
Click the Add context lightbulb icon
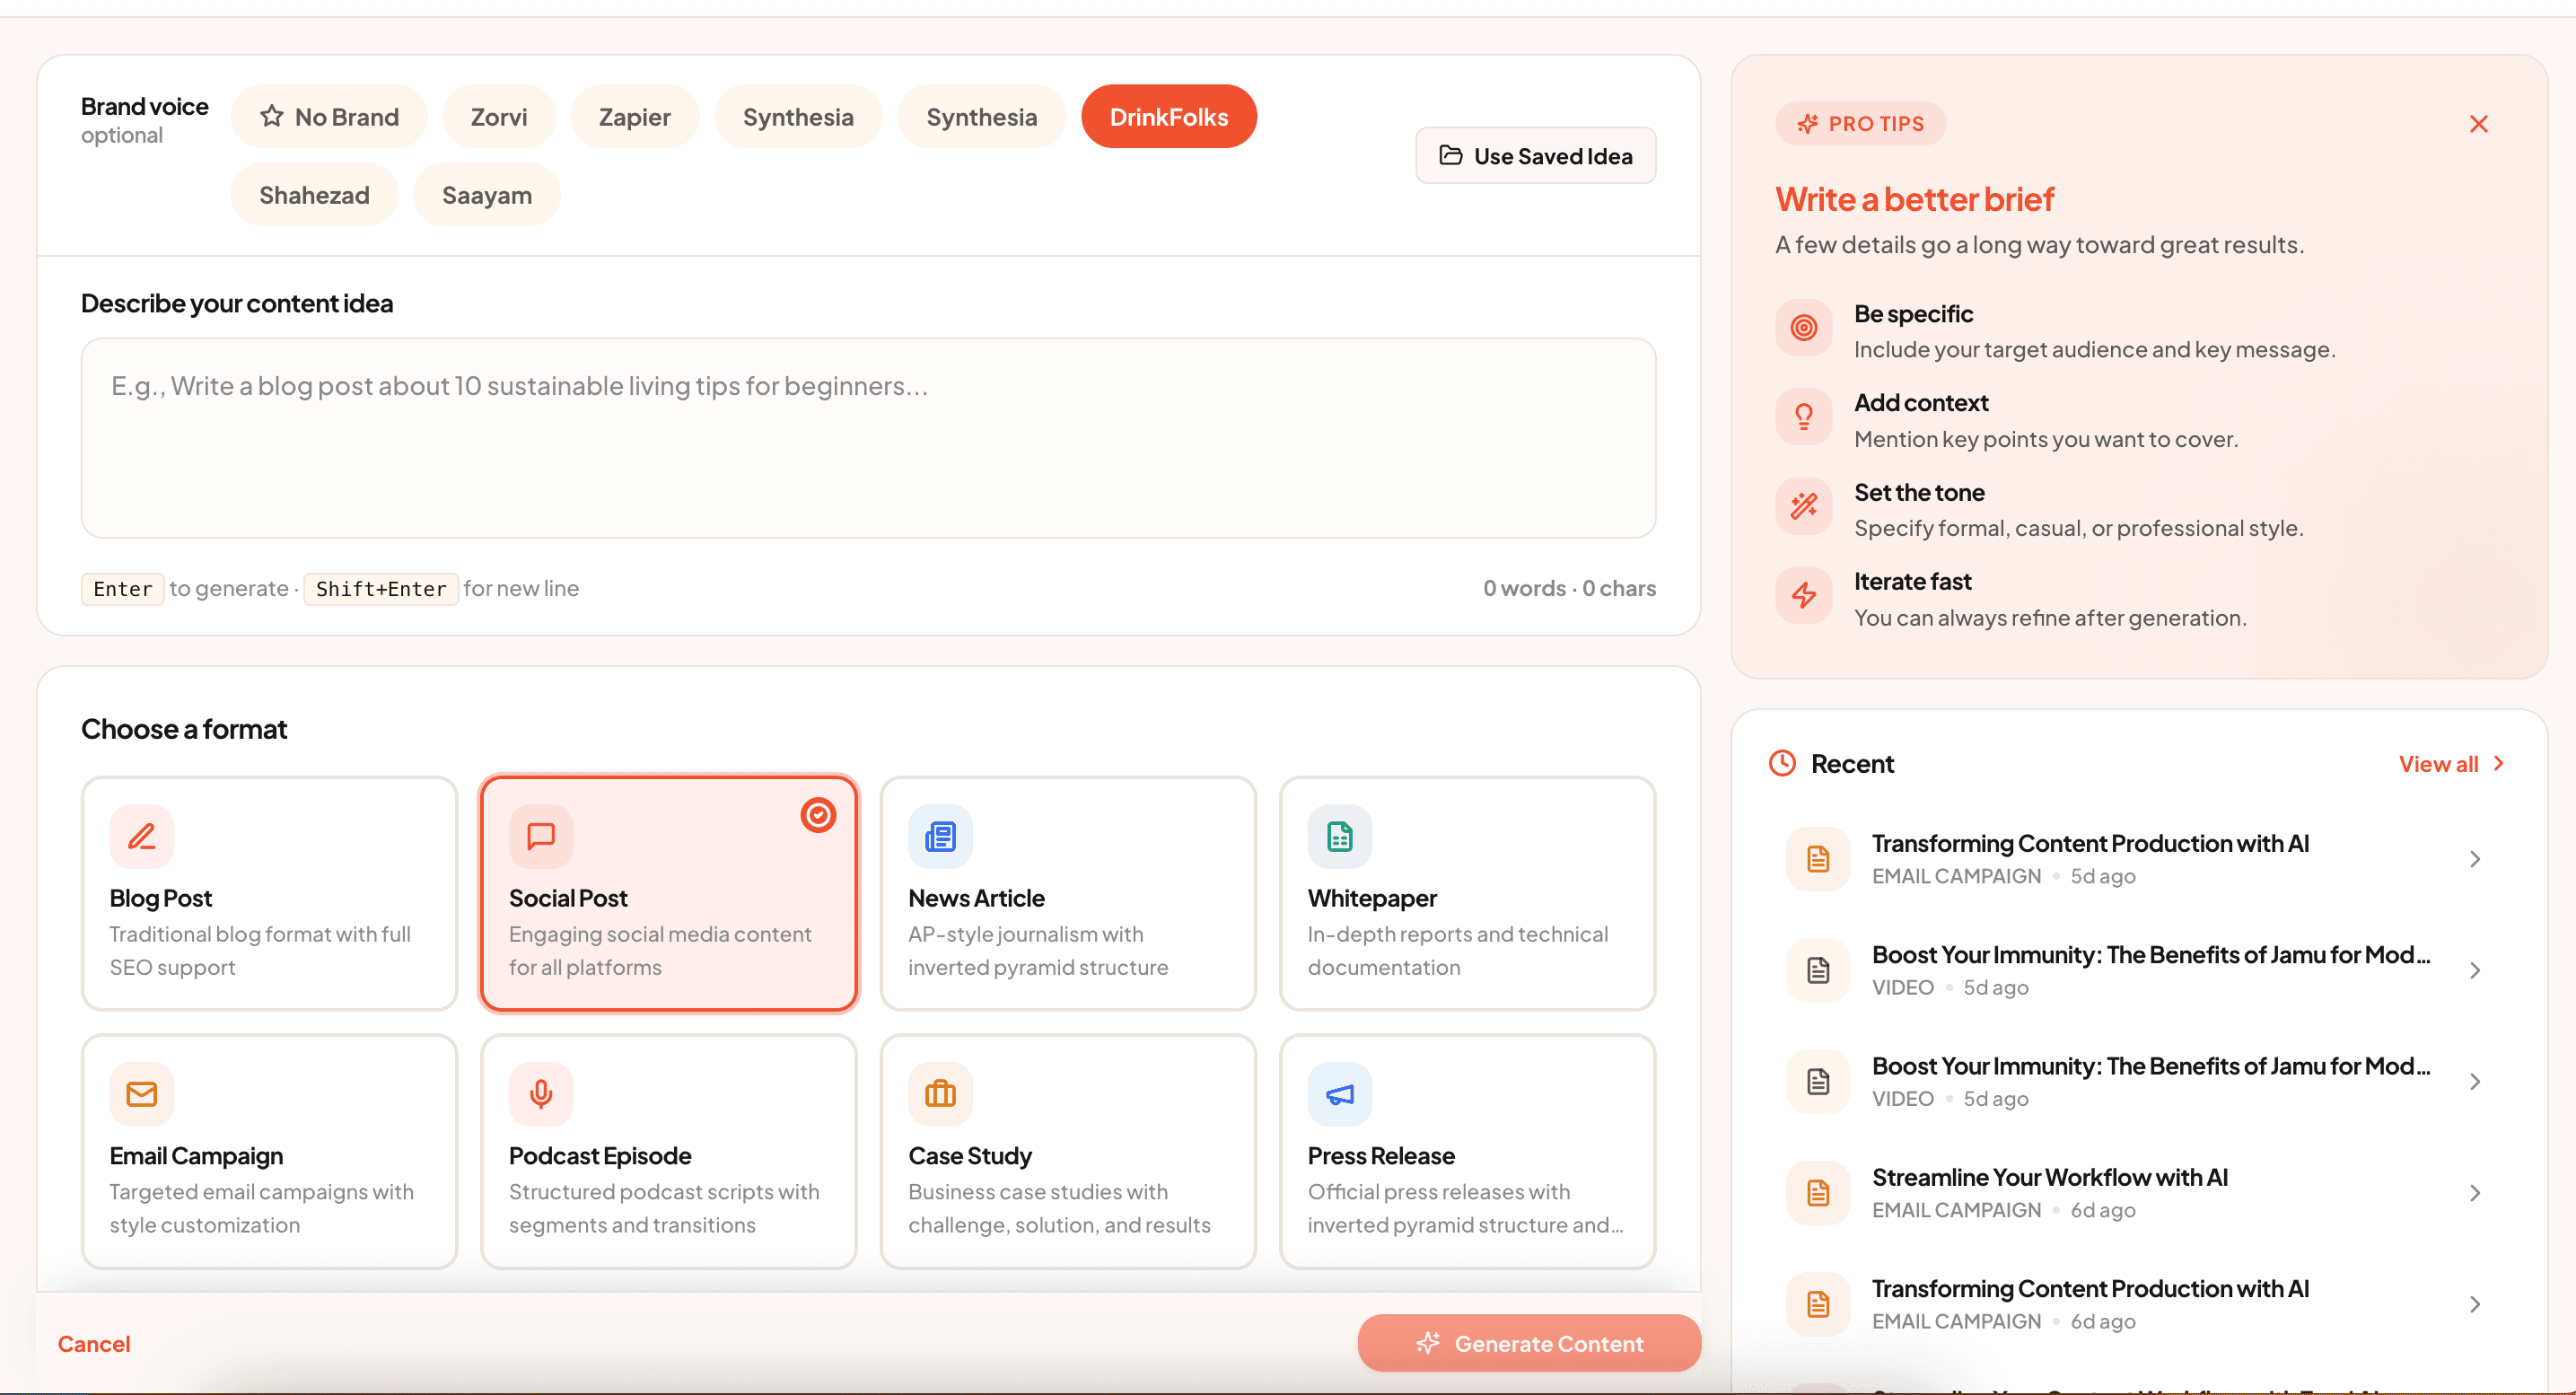1804,417
